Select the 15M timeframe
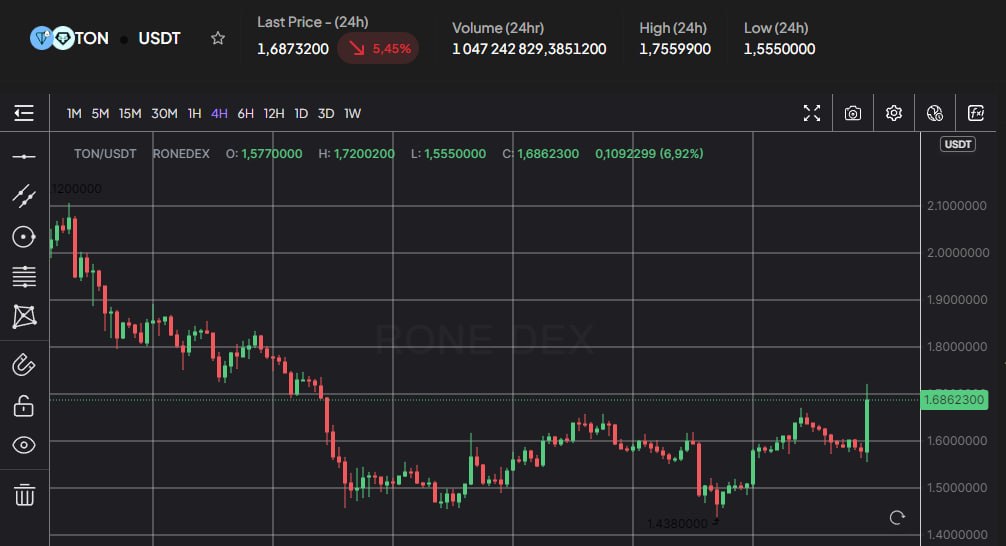 pyautogui.click(x=130, y=113)
